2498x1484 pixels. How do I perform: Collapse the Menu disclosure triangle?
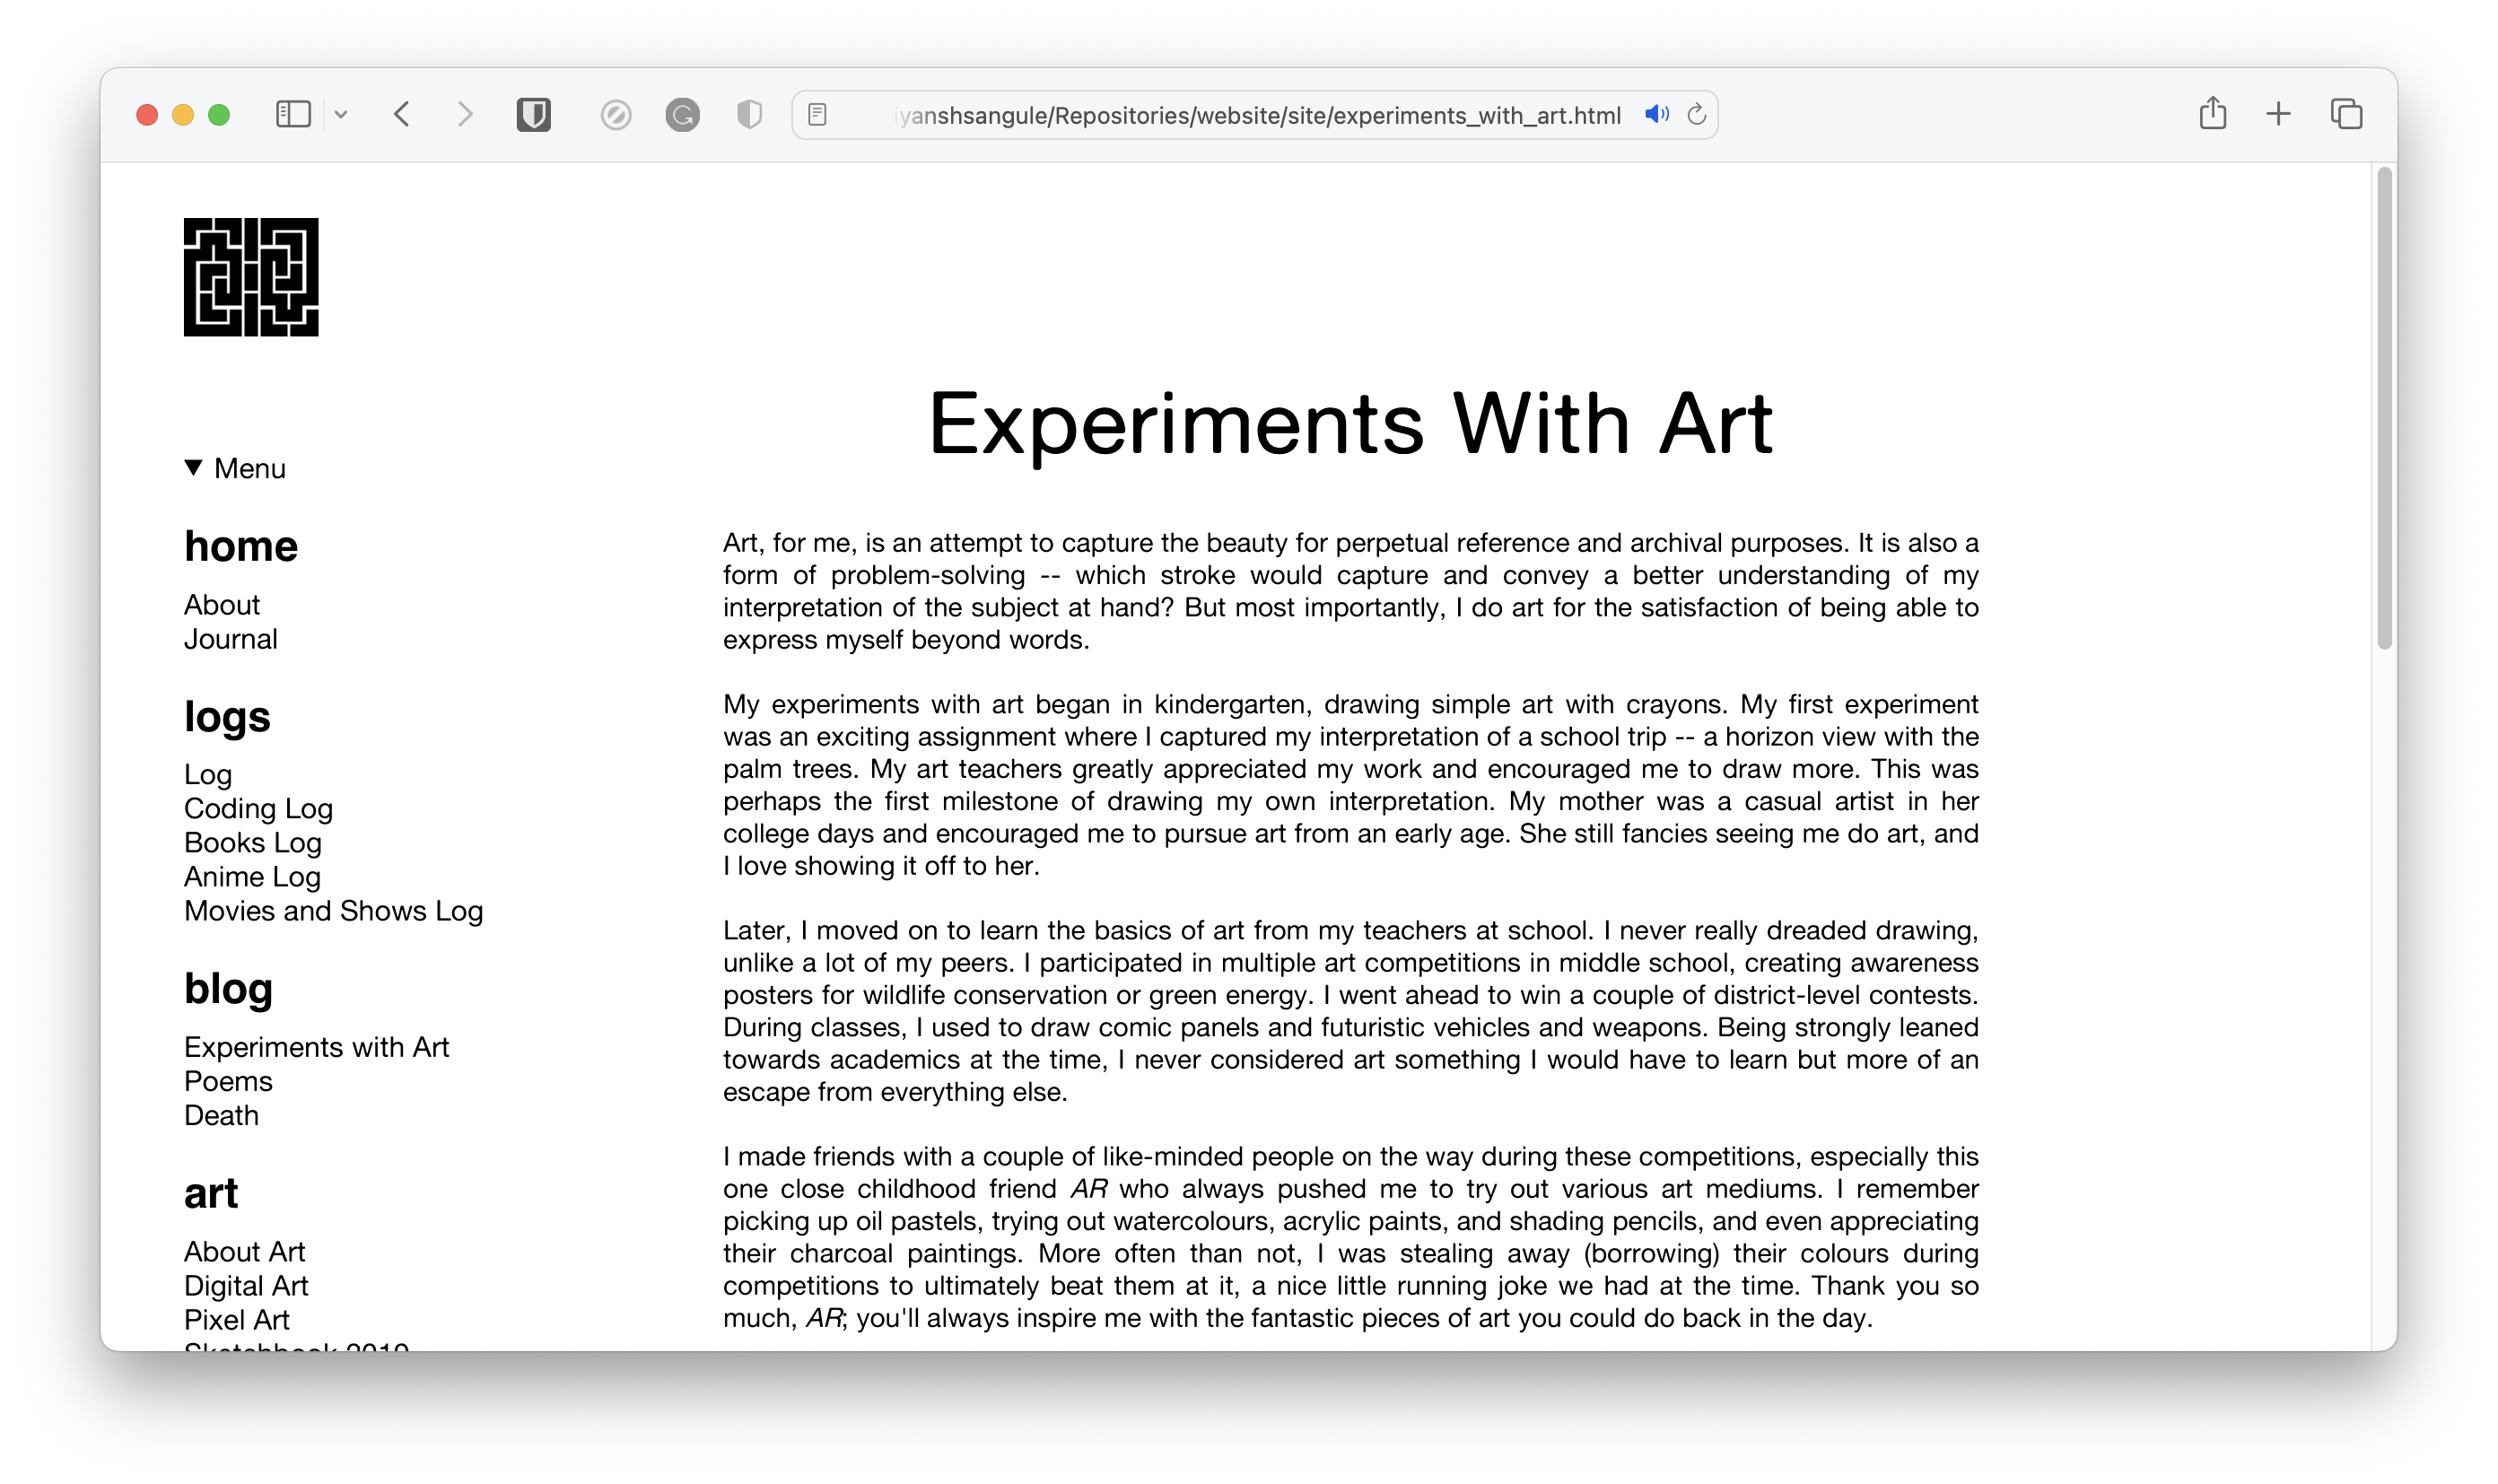pyautogui.click(x=194, y=467)
